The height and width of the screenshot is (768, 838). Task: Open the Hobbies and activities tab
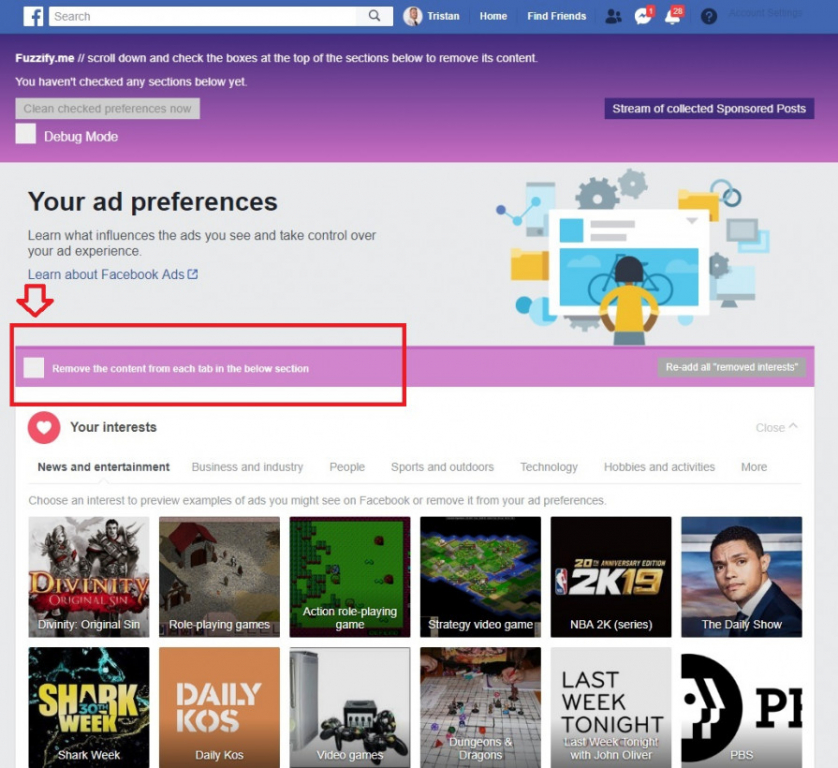tap(659, 467)
